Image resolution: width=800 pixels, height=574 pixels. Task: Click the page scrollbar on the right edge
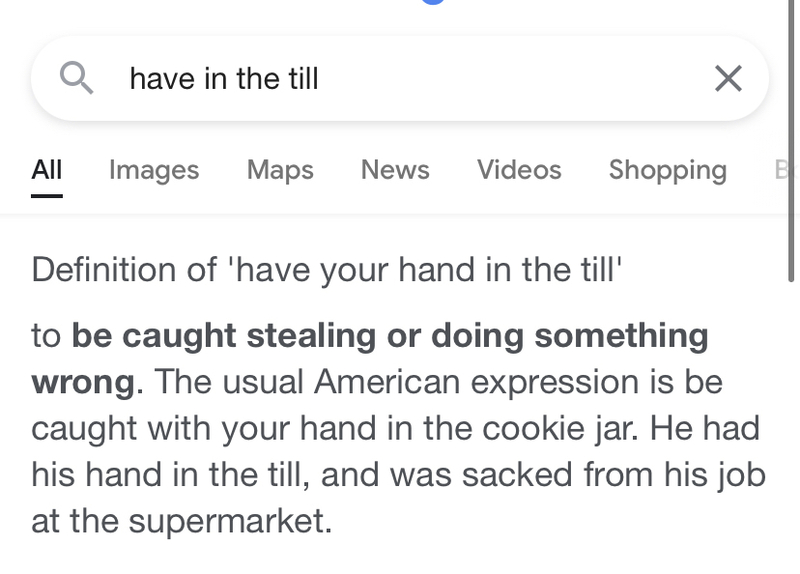coord(791,140)
